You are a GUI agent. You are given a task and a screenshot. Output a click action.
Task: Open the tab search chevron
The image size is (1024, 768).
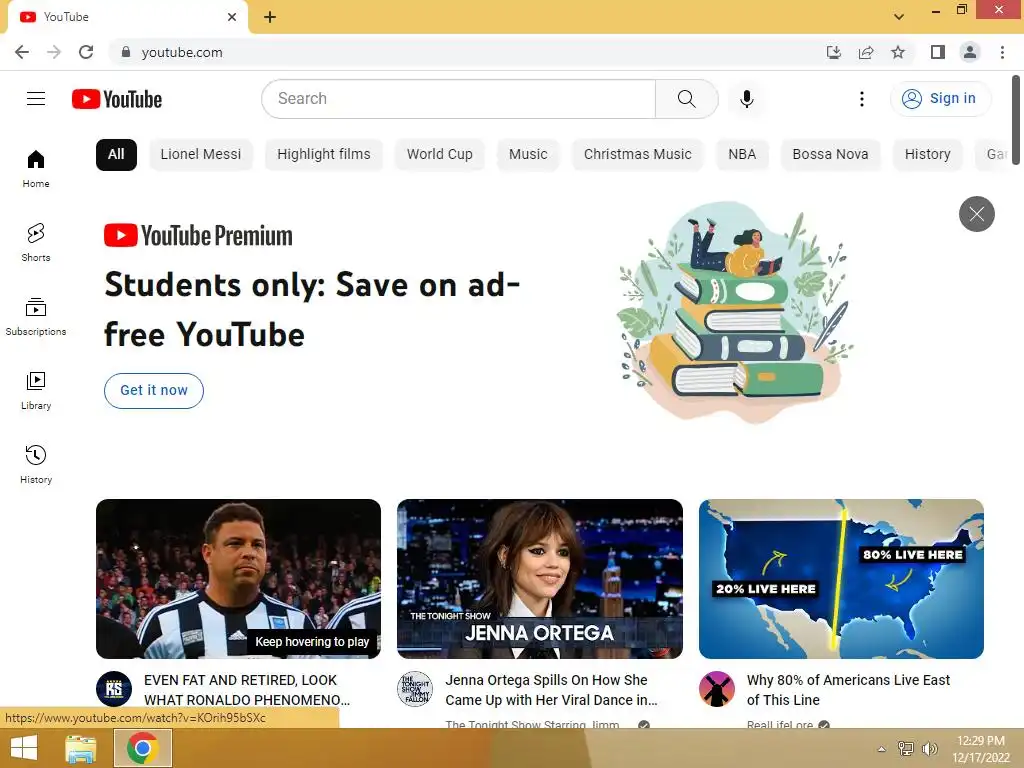(x=899, y=17)
